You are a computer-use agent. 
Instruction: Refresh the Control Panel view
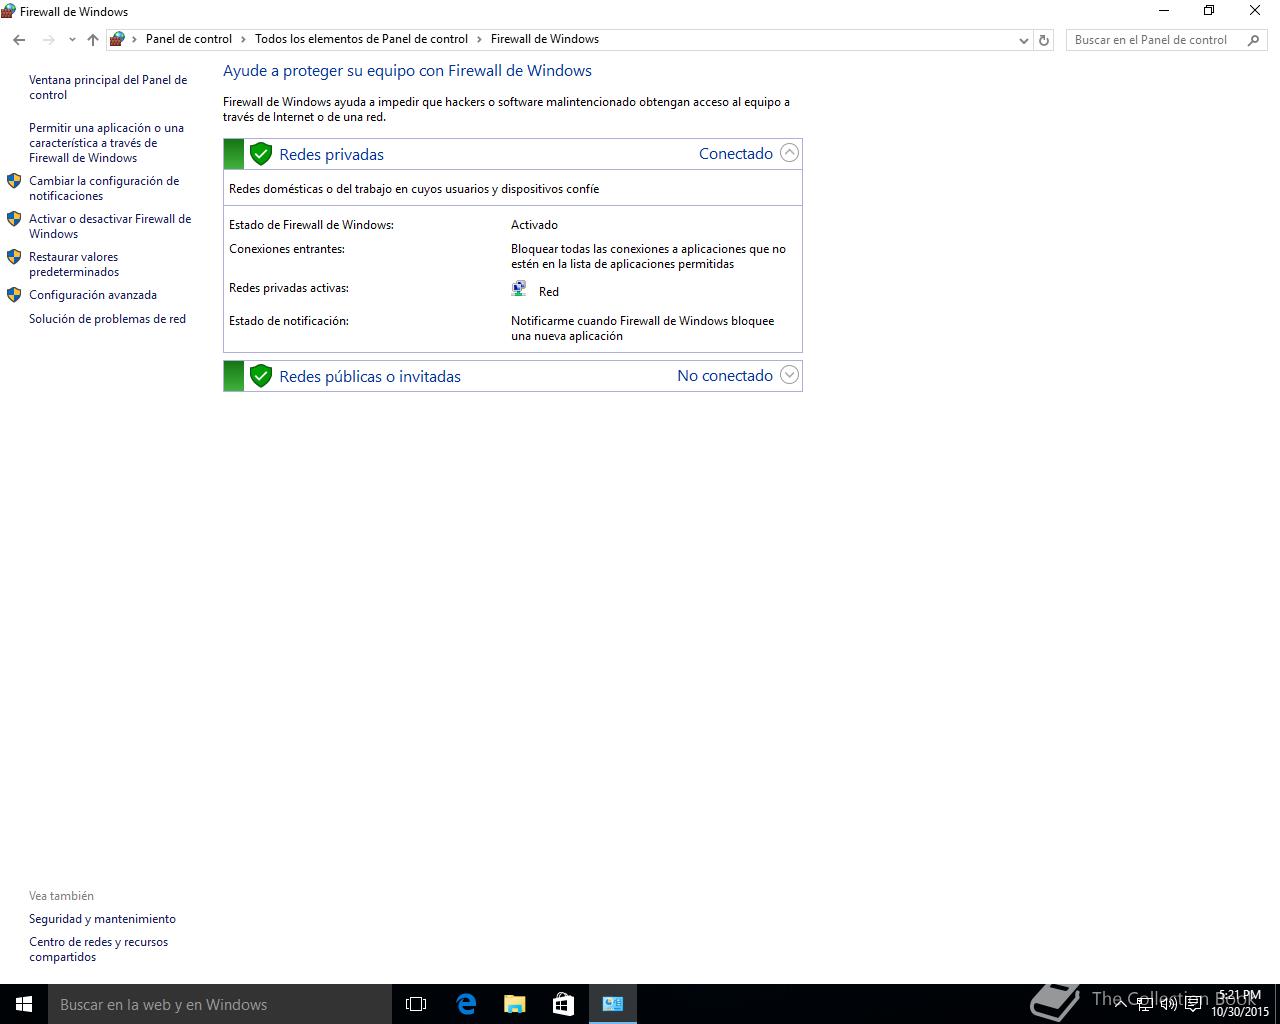(1044, 40)
